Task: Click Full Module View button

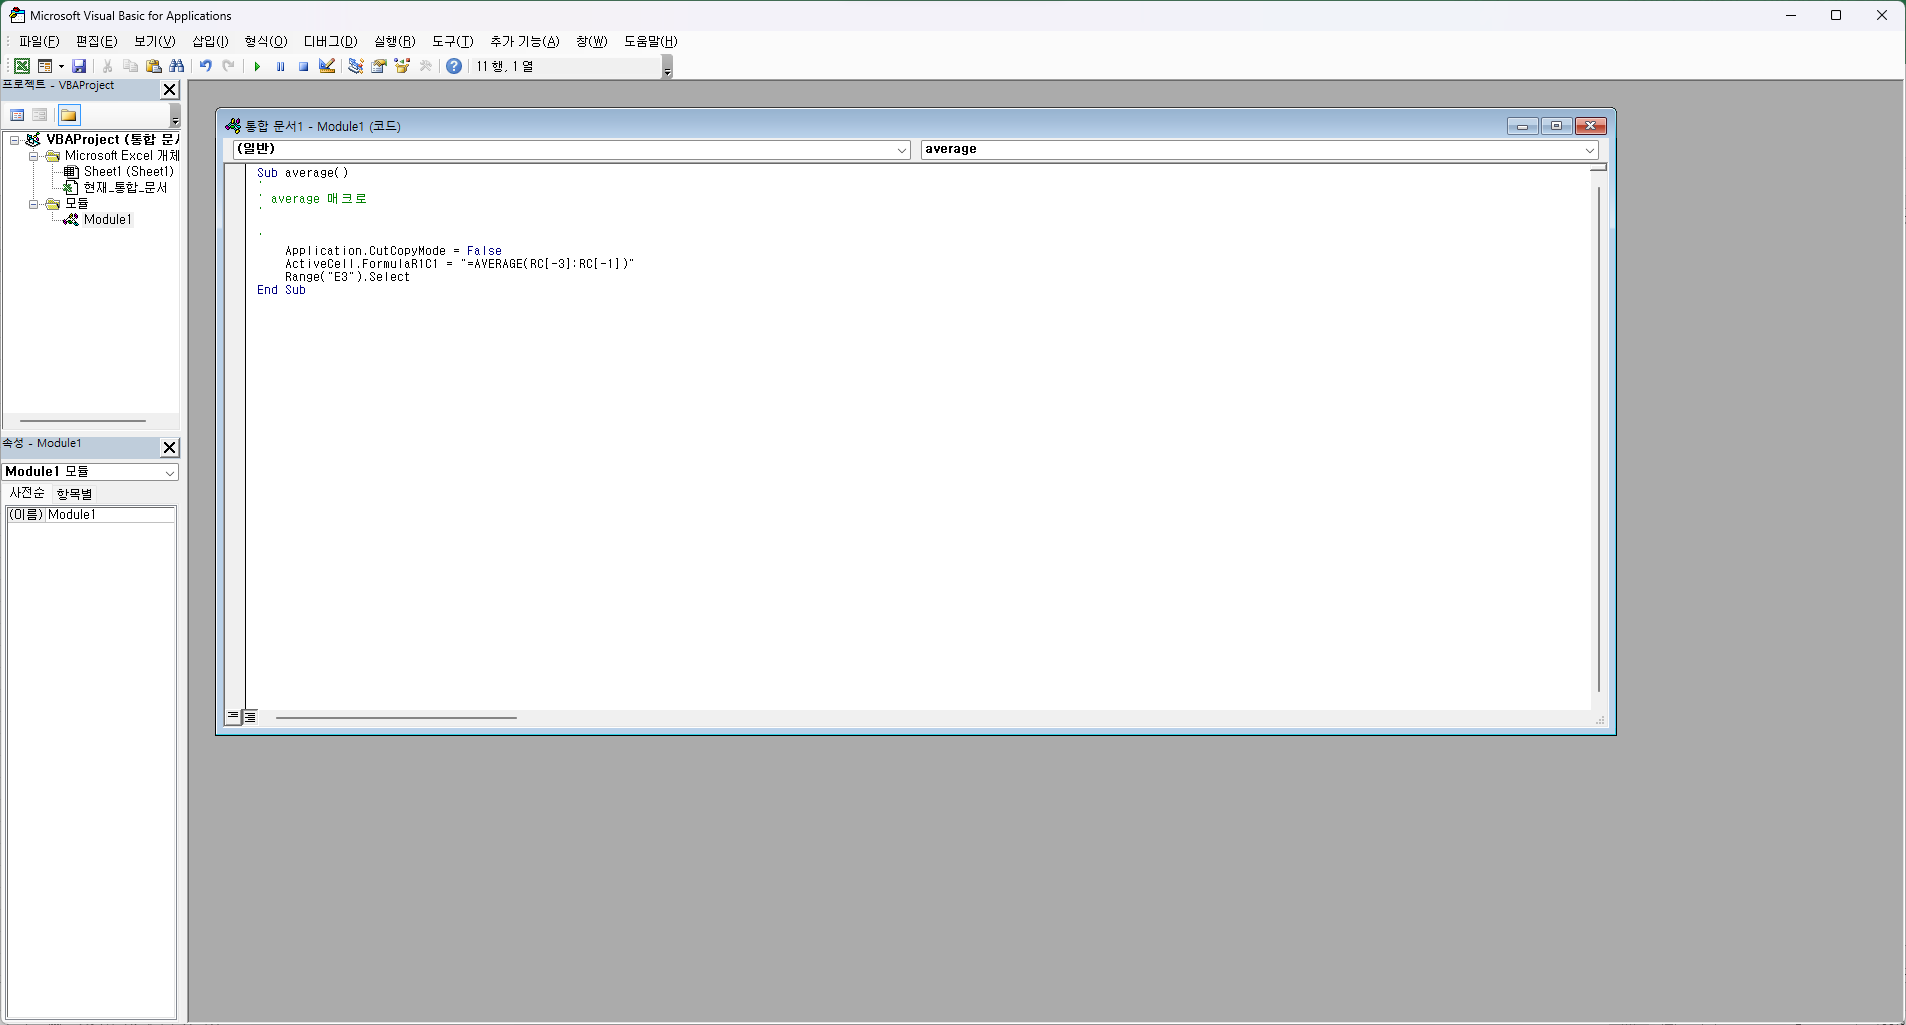Action: 250,717
